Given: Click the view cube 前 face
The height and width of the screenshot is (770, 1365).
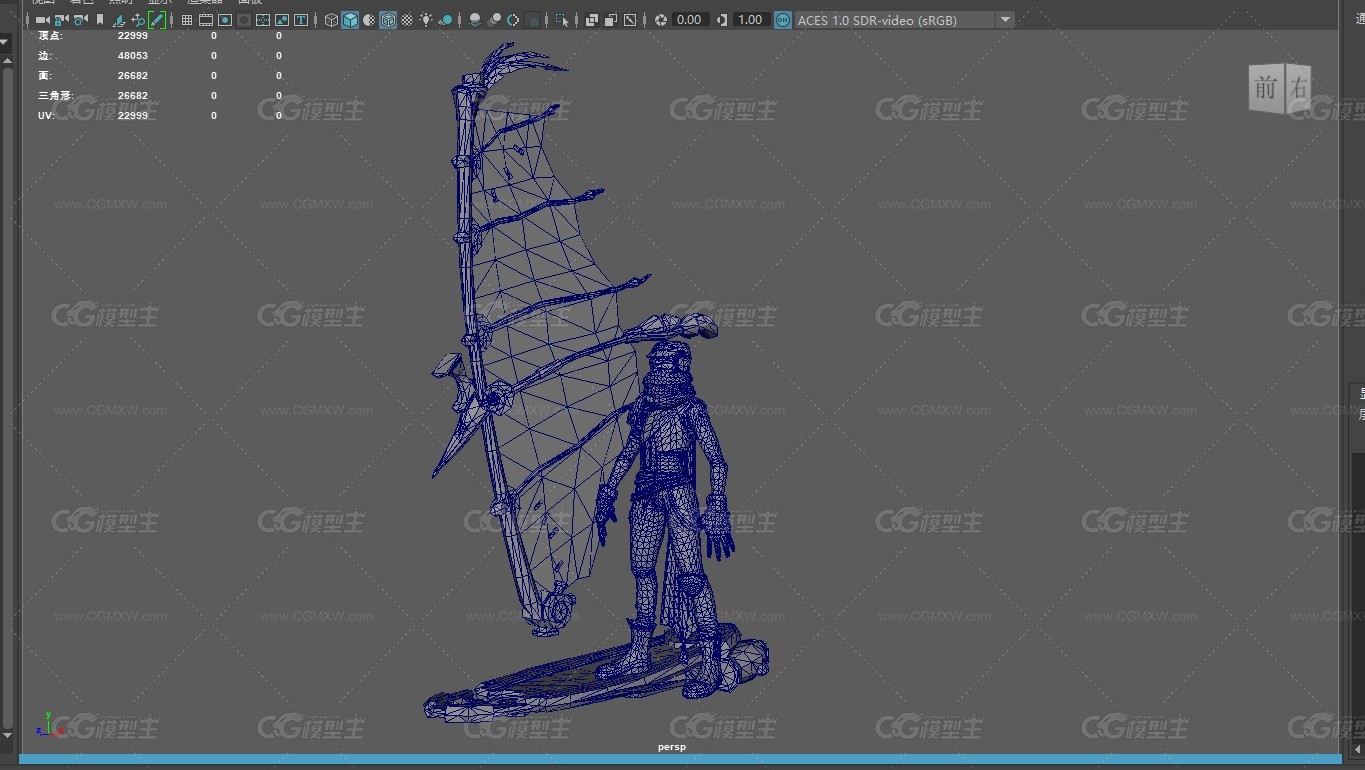Looking at the screenshot, I should (1266, 88).
